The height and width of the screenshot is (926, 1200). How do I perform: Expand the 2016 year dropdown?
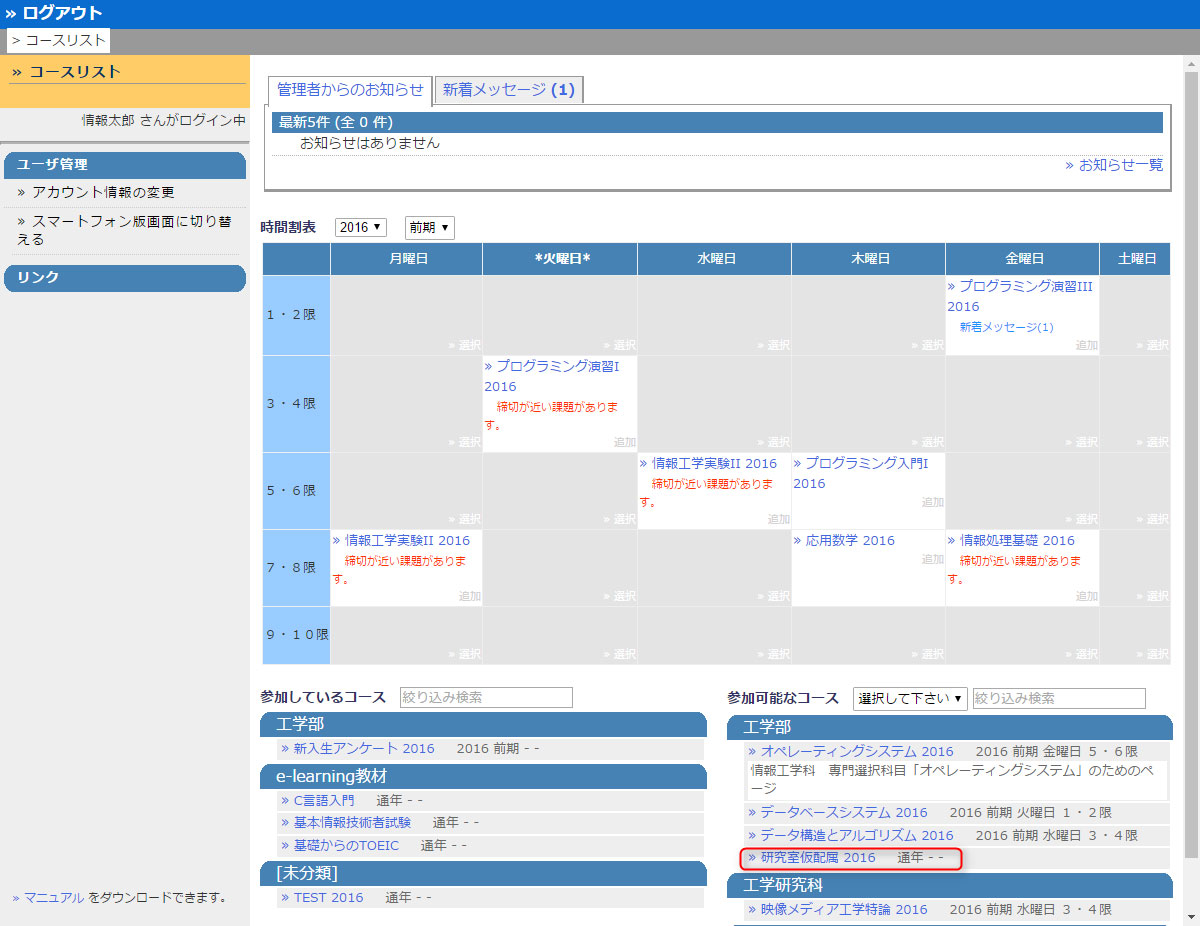coord(360,228)
